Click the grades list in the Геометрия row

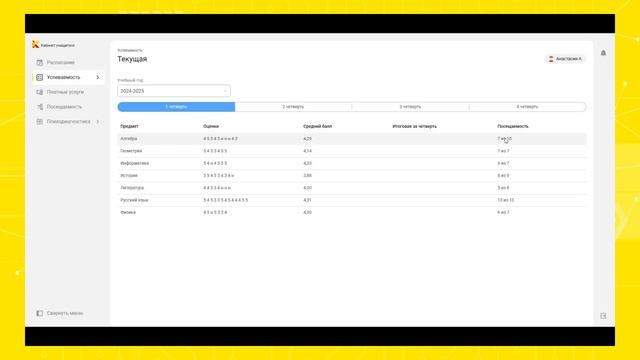[x=215, y=151]
